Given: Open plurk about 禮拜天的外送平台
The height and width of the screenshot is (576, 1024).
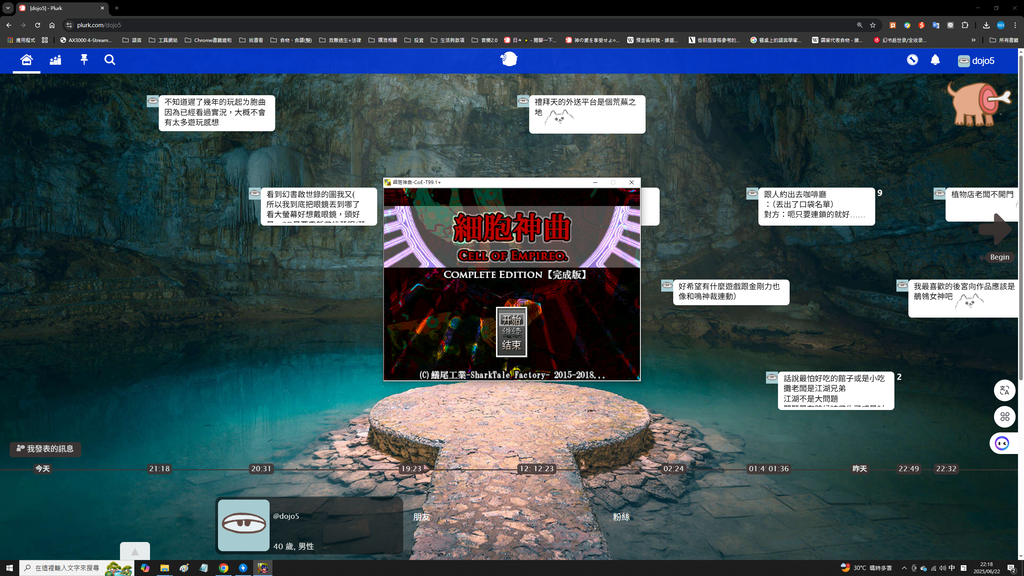Looking at the screenshot, I should [586, 114].
